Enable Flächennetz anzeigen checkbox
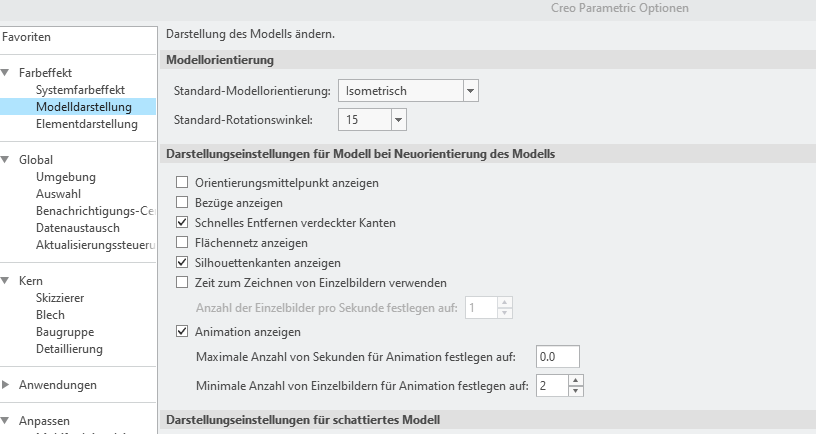Viewport: 816px width, 434px height. coord(182,242)
